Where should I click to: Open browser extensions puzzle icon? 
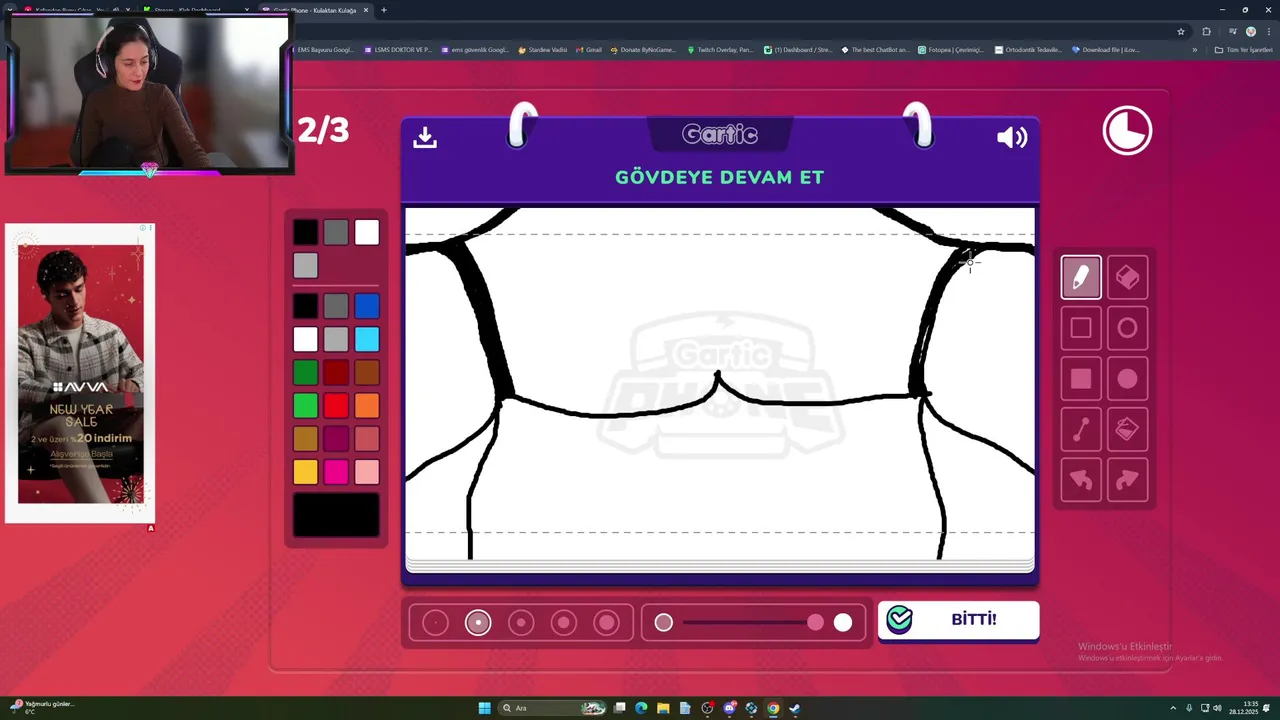[x=1206, y=31]
